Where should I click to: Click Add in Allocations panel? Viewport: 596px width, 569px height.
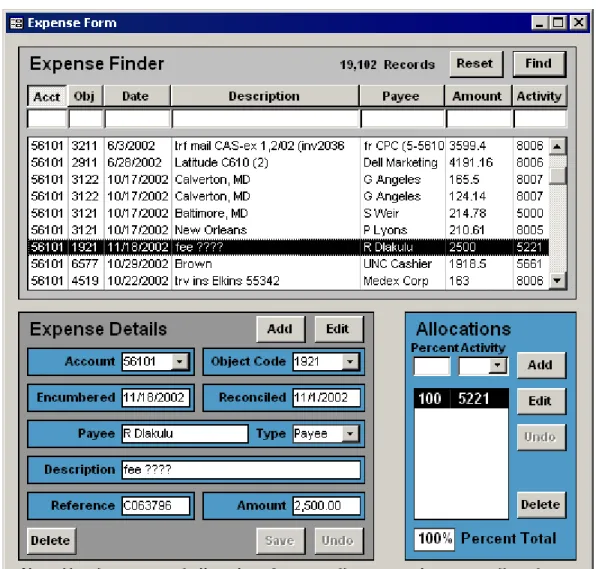[541, 365]
